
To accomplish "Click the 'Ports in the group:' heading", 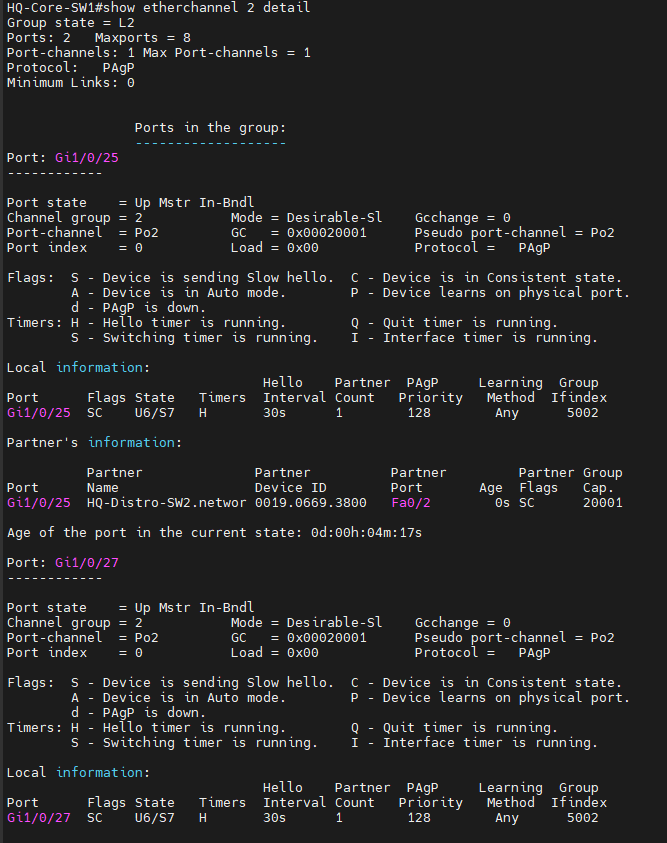I will [x=210, y=127].
